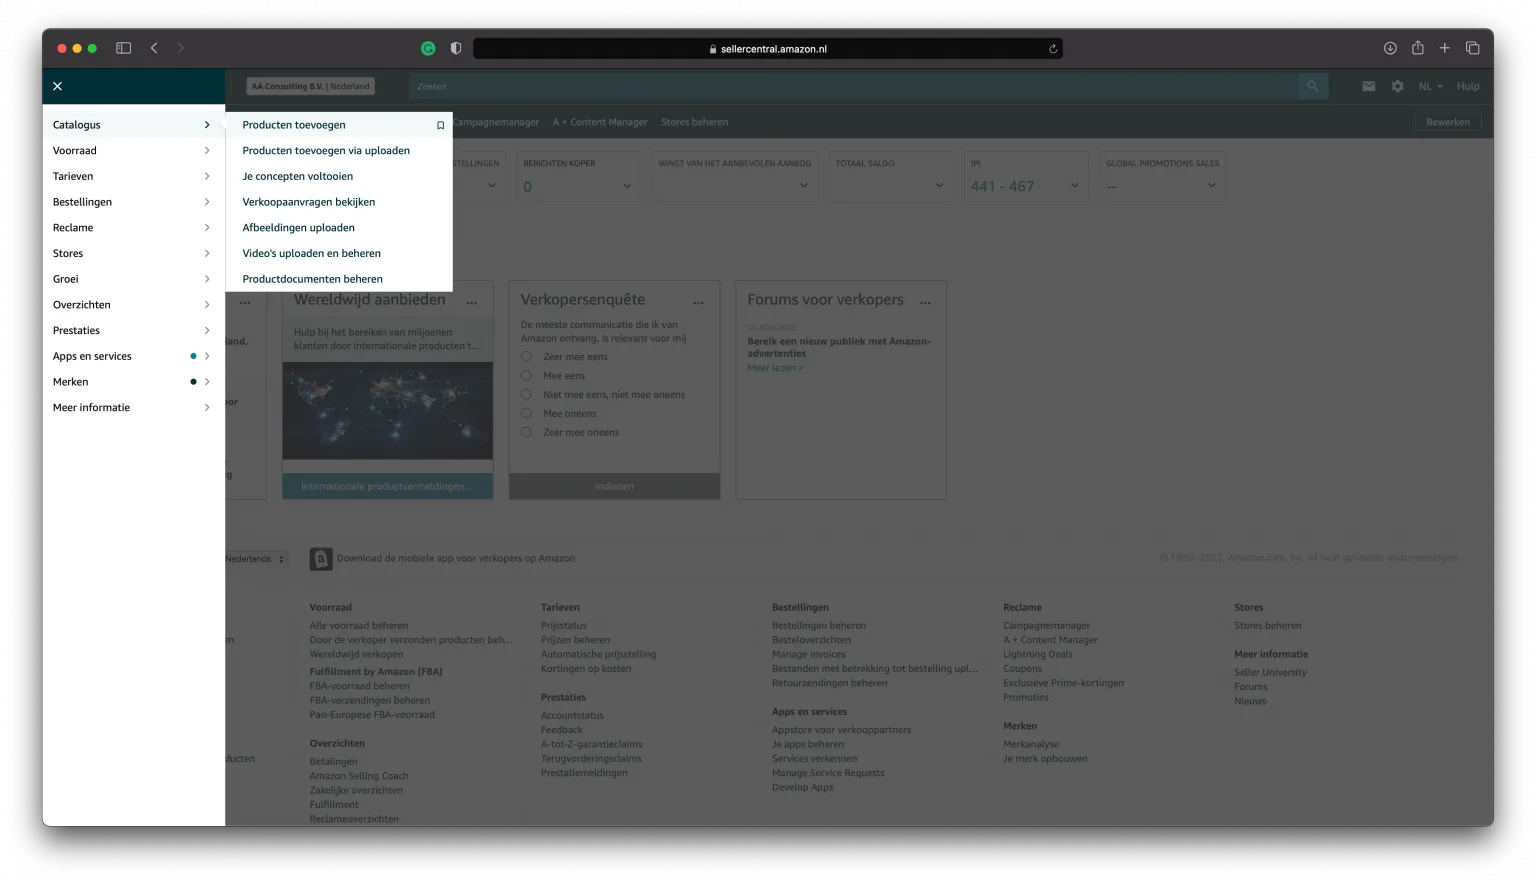This screenshot has width=1536, height=882.
Task: Click the Indienen survey button
Action: click(614, 486)
